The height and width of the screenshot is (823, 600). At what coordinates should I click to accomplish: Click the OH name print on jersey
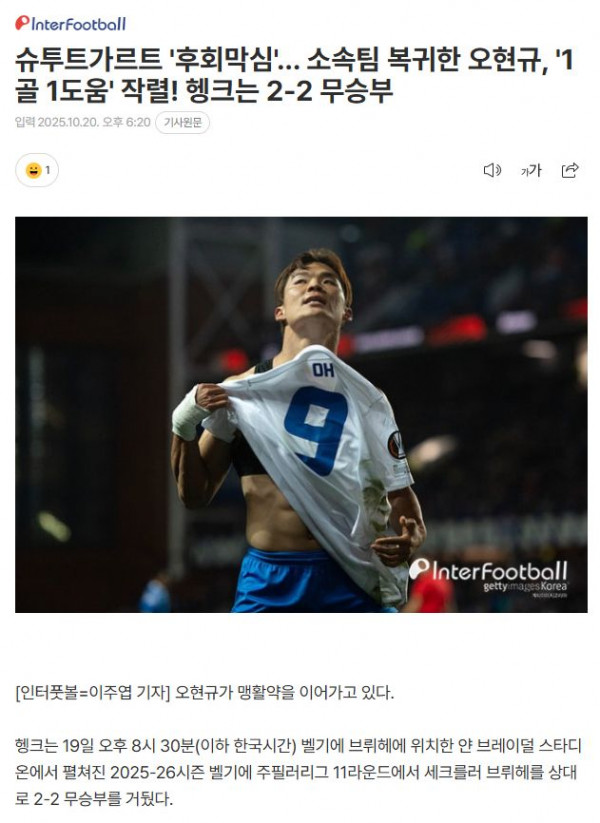click(x=323, y=370)
